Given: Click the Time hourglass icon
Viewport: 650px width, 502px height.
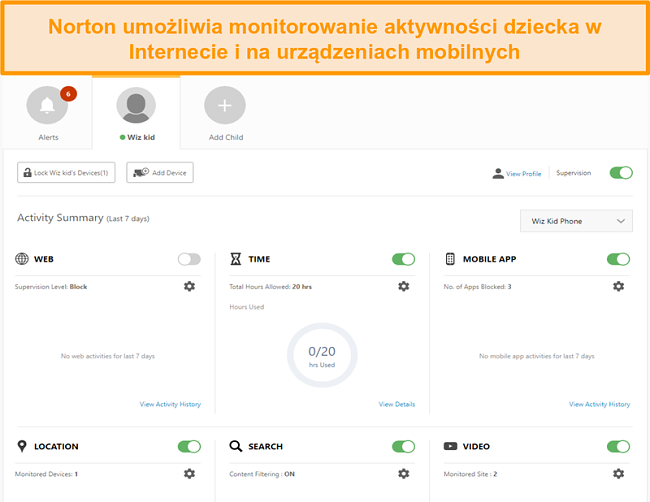Looking at the screenshot, I should (235, 259).
